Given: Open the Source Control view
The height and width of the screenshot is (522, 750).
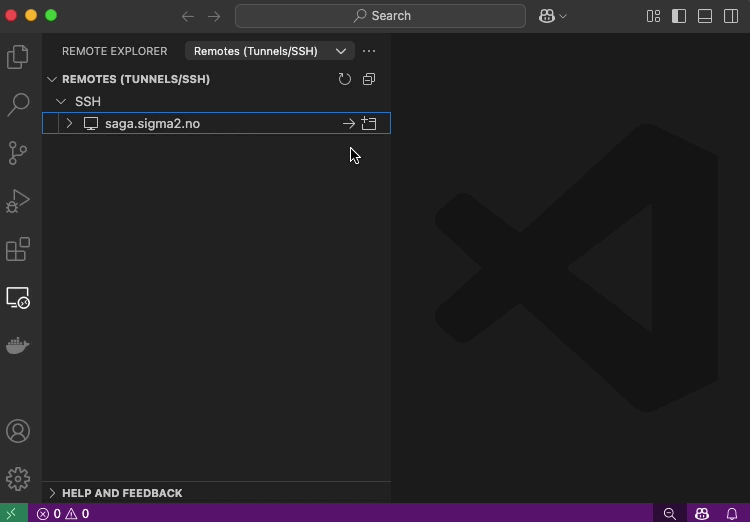Looking at the screenshot, I should (x=18, y=153).
